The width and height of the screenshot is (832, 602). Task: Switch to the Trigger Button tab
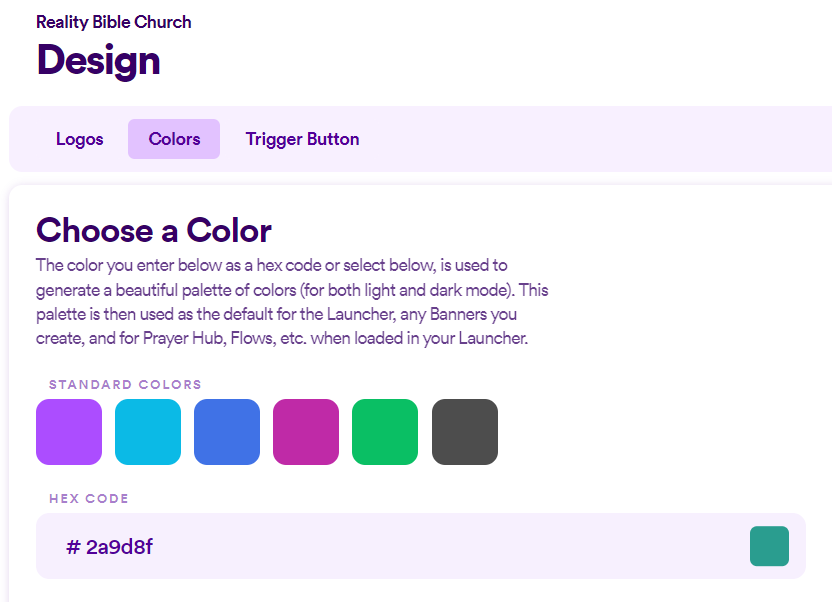point(302,139)
